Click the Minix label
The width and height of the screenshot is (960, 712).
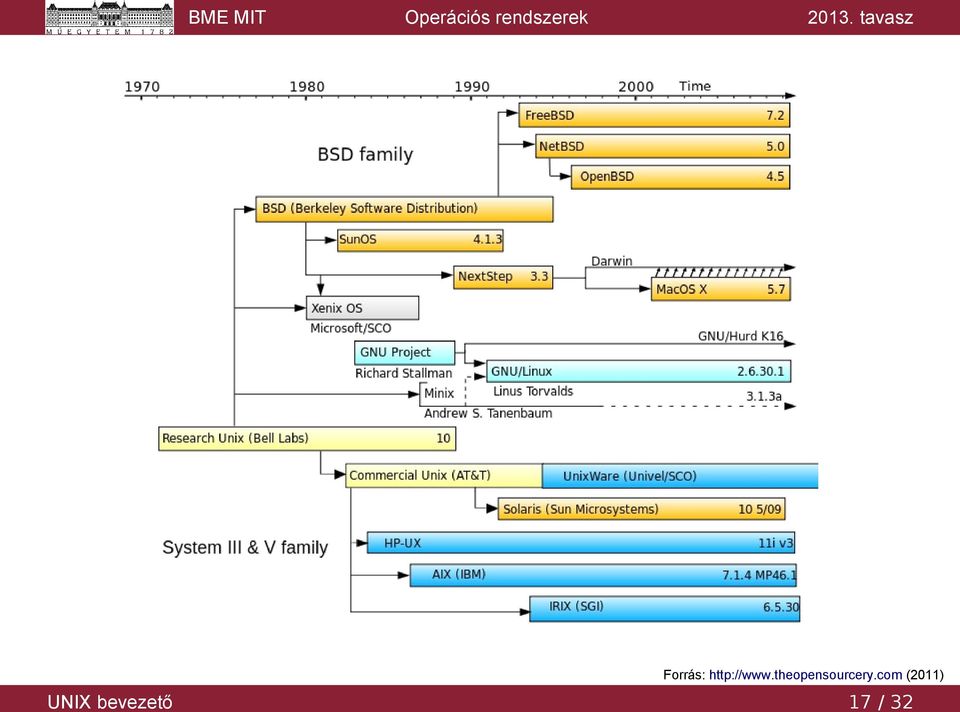439,393
